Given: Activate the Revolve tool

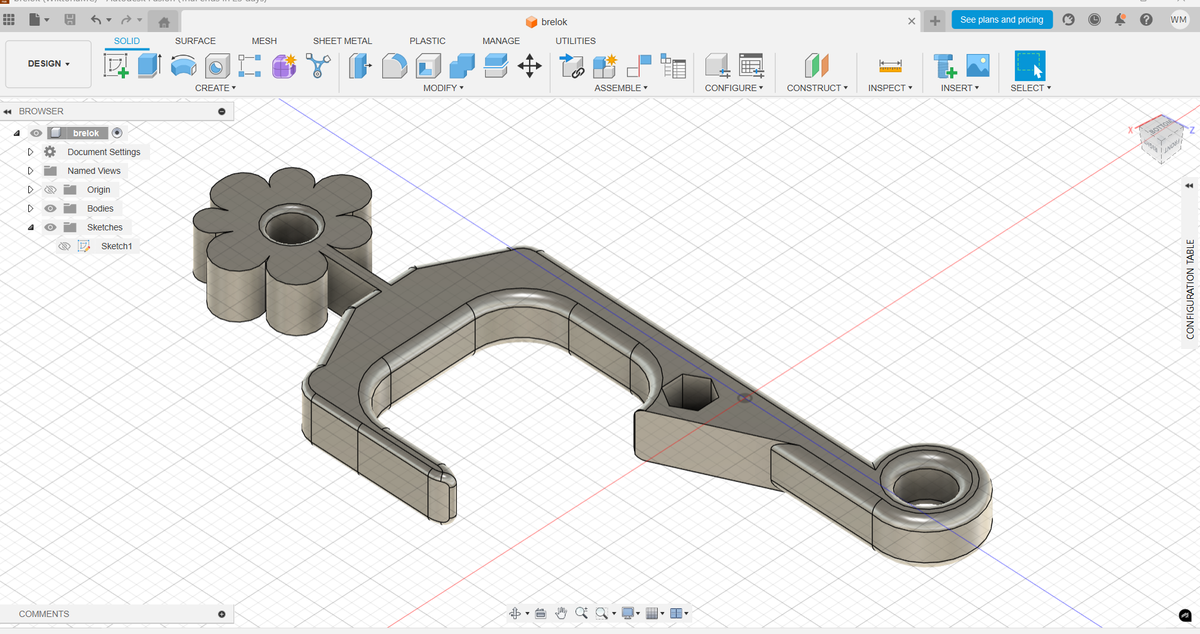Looking at the screenshot, I should click(183, 66).
